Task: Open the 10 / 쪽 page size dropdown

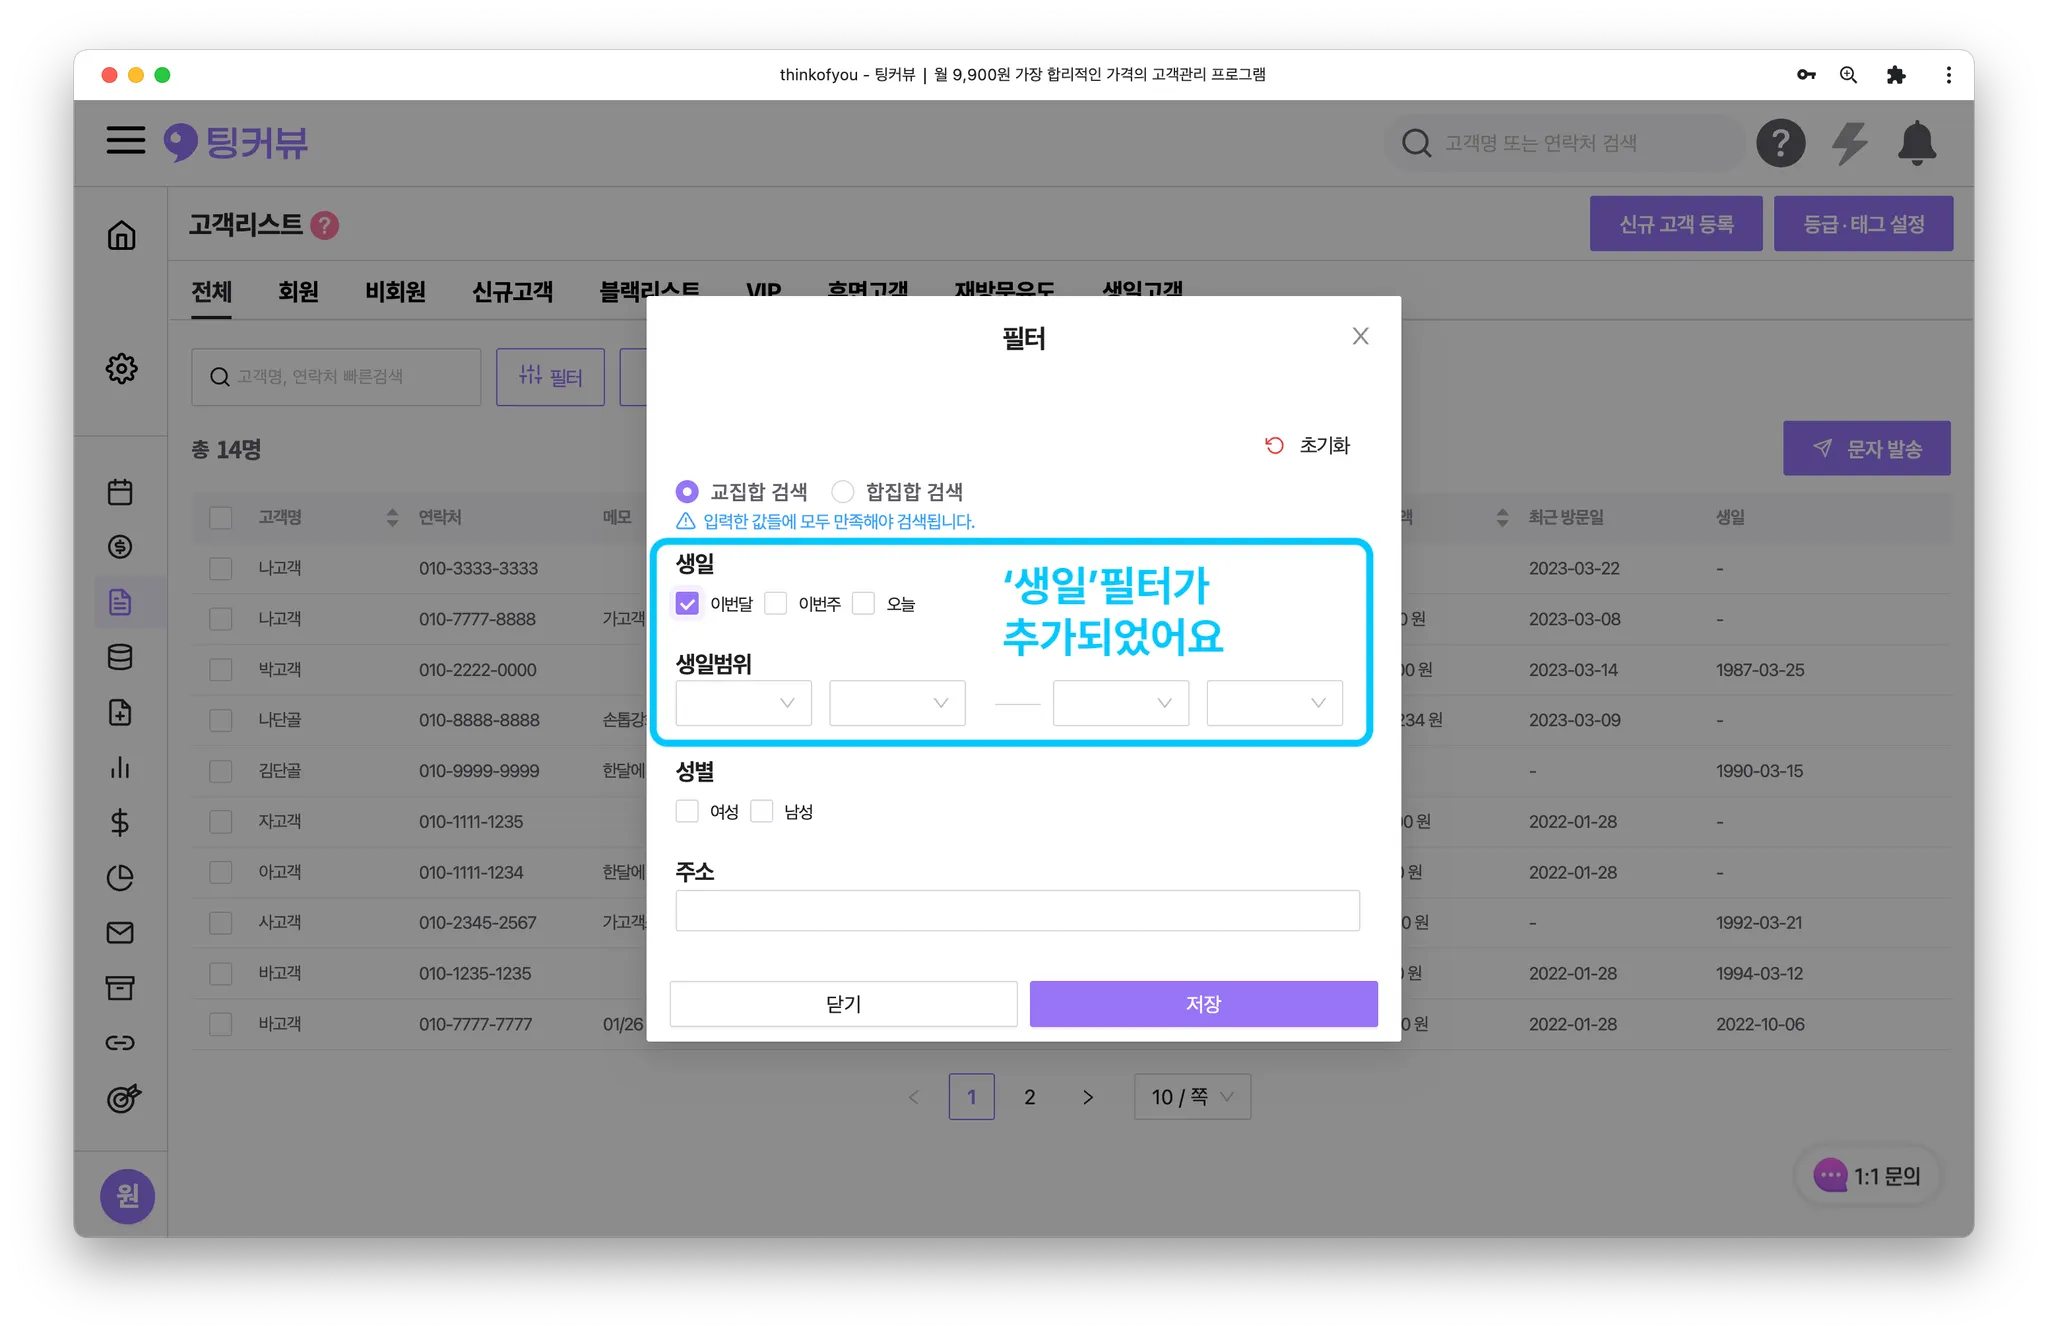Action: coord(1192,1097)
